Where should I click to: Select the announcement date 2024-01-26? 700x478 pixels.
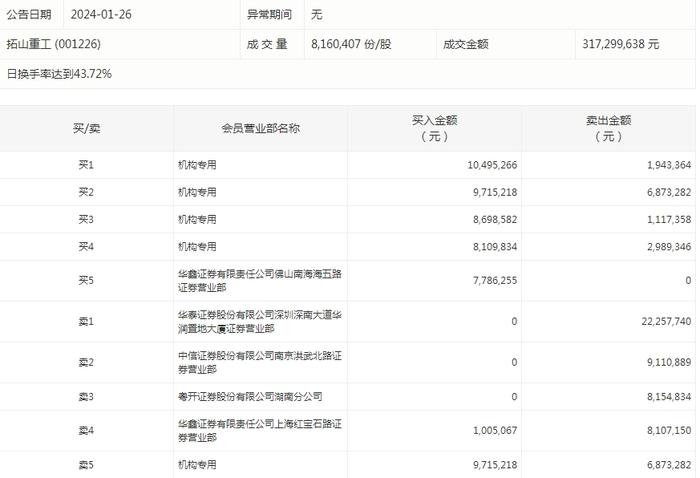point(101,14)
